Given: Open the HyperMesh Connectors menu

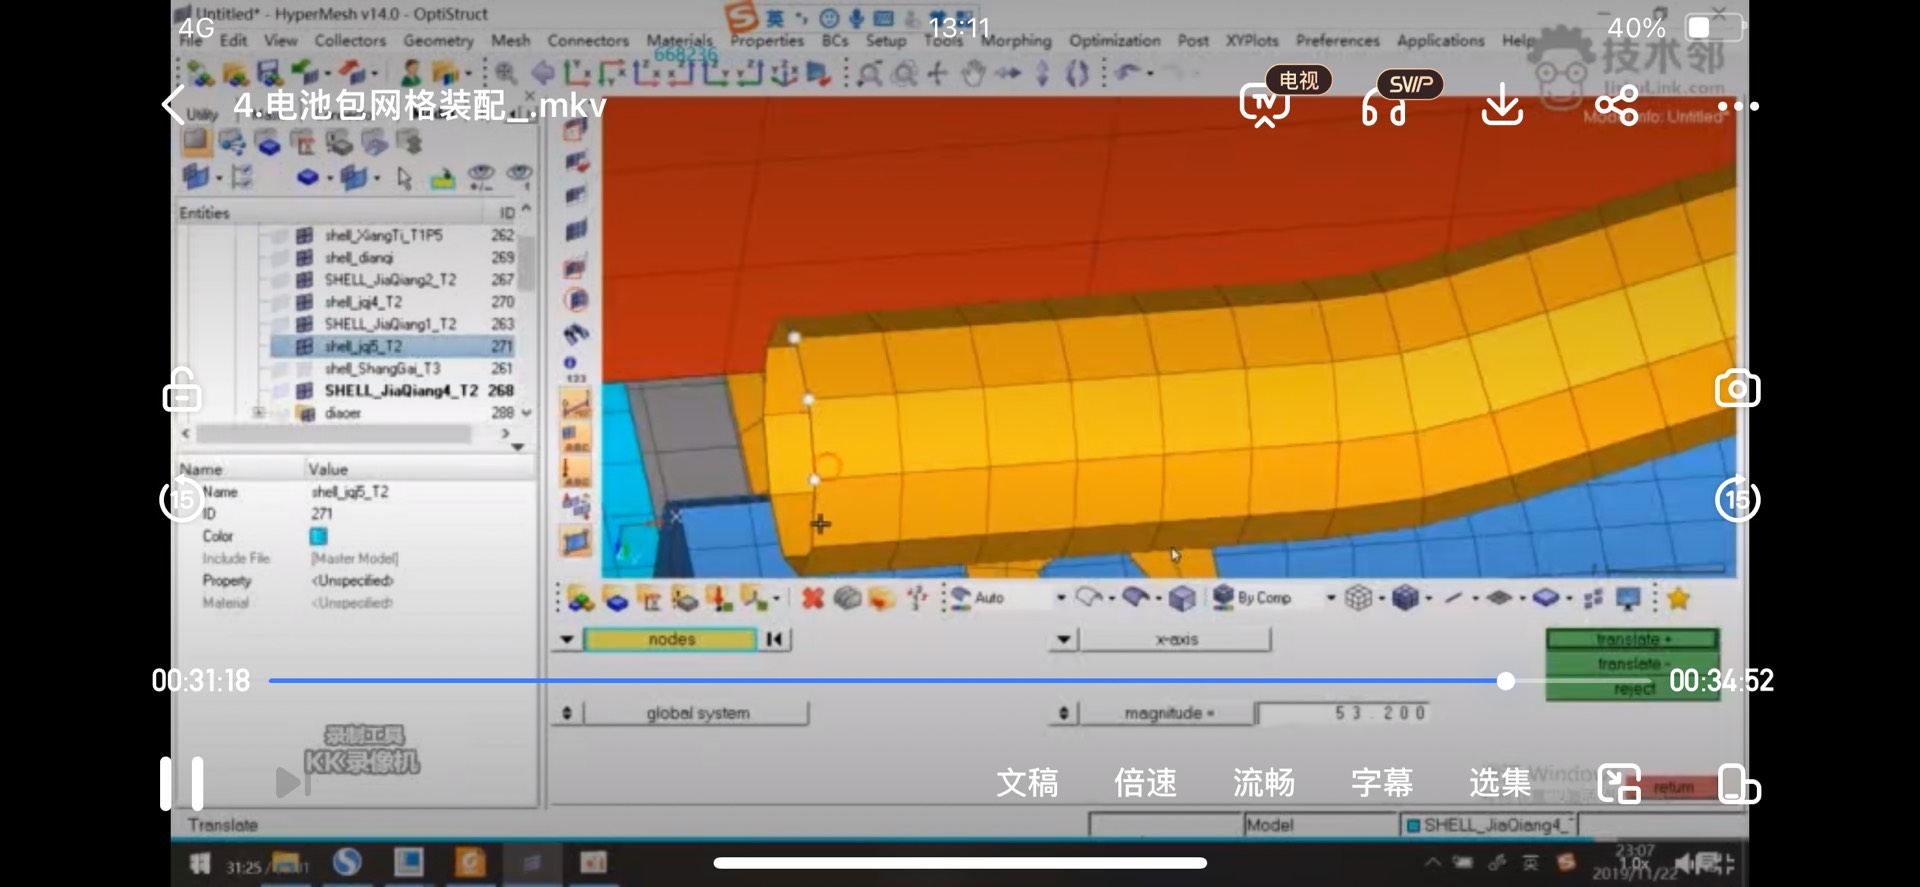Looking at the screenshot, I should 587,40.
